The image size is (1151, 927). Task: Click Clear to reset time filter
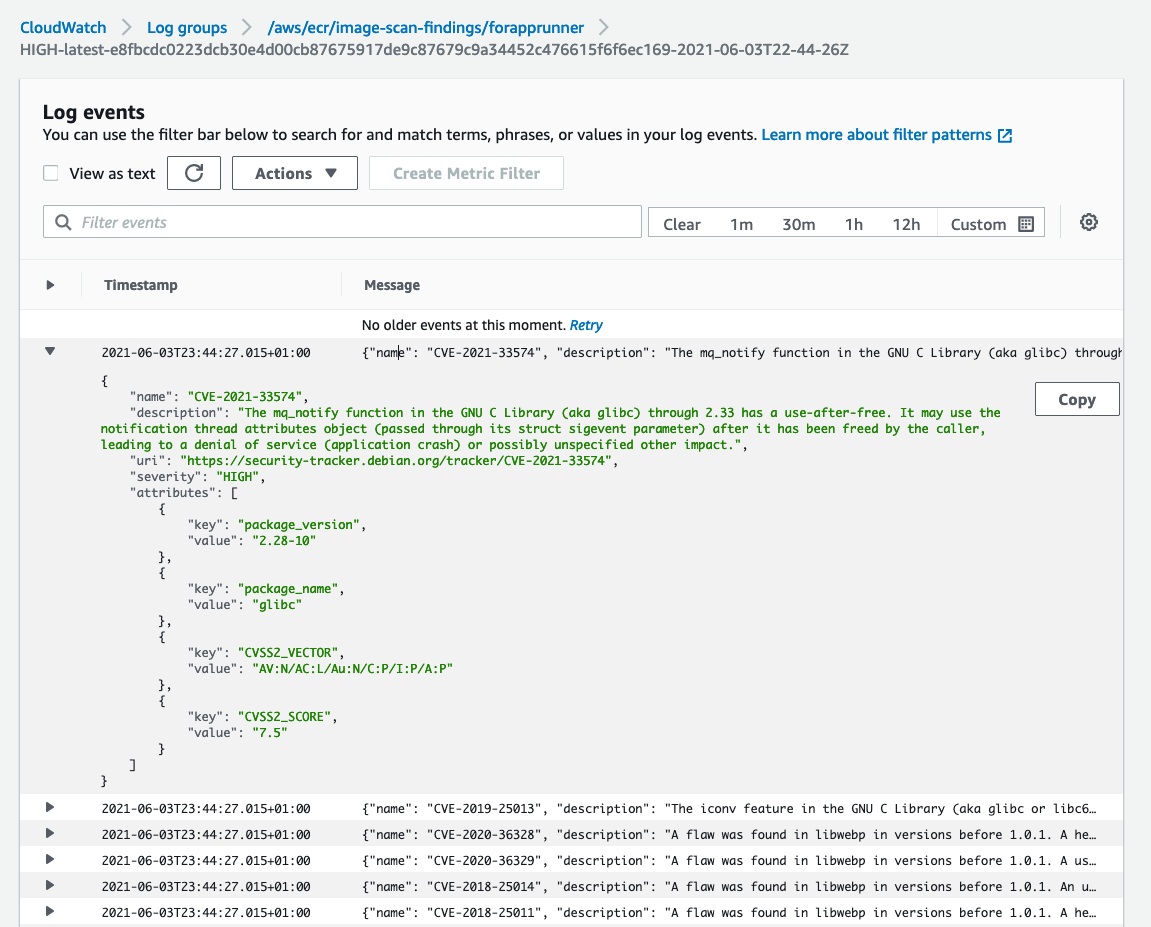tap(682, 225)
